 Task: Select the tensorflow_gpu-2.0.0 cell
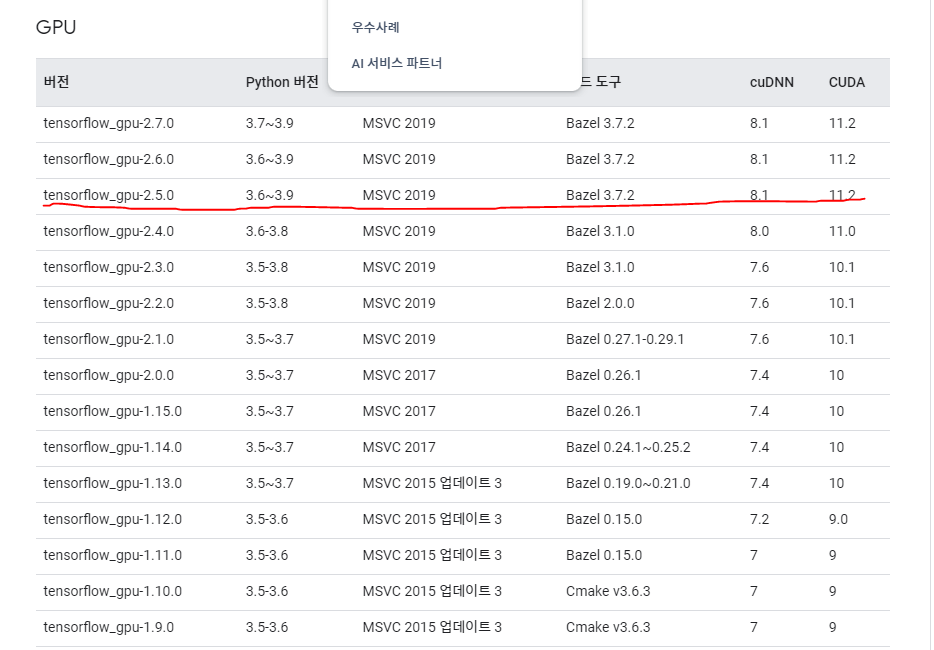tap(108, 375)
